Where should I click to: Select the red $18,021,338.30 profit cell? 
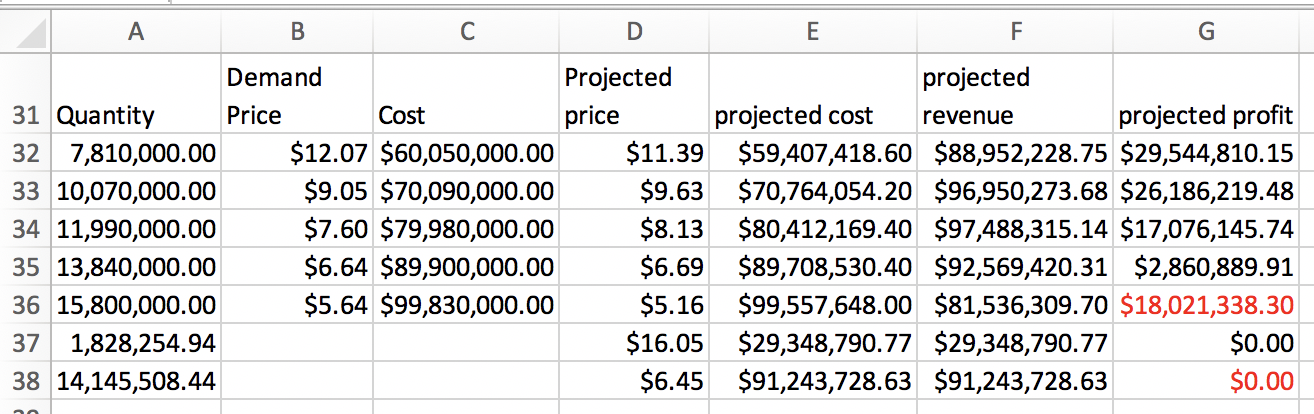[x=1205, y=306]
